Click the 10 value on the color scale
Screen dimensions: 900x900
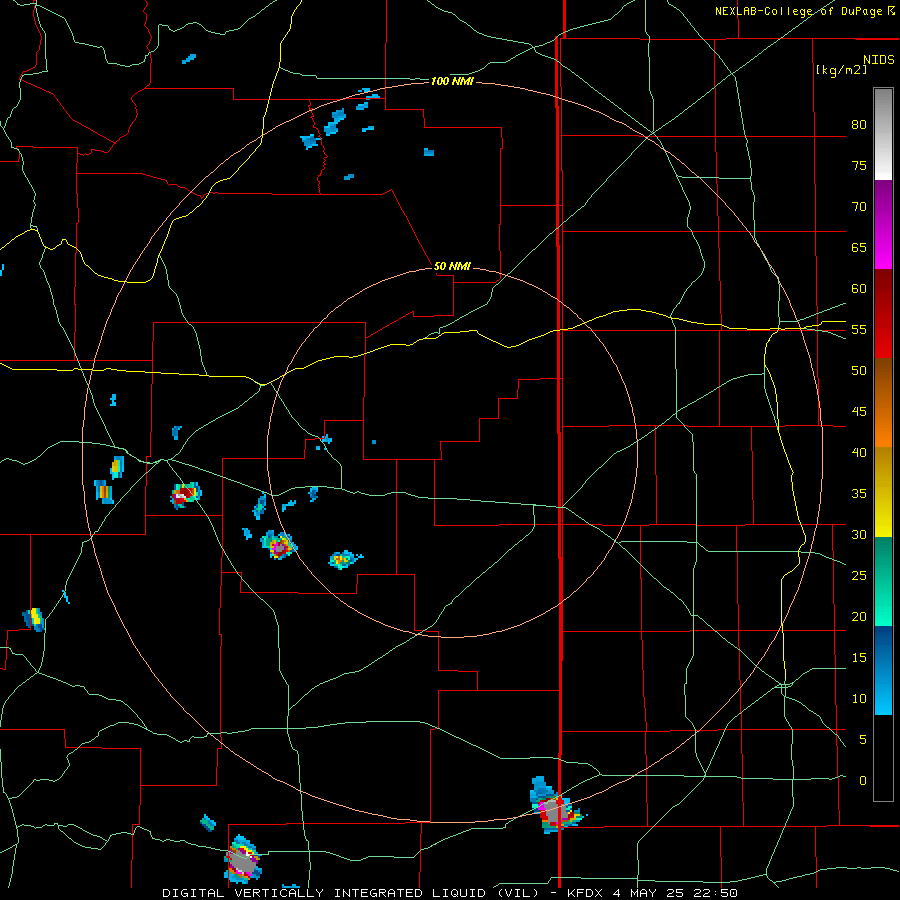(859, 699)
